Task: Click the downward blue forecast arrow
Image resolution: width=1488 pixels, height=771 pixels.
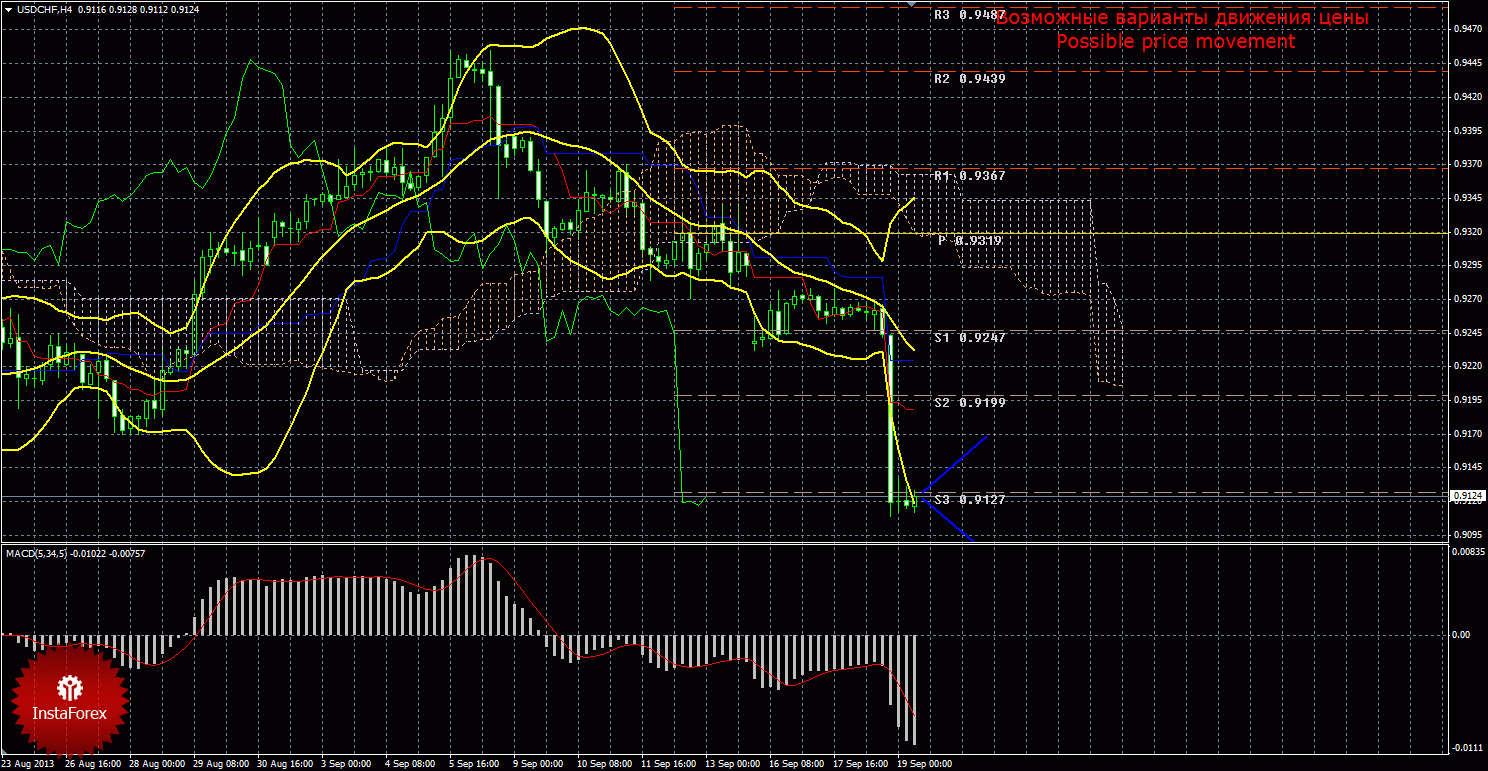Action: pos(948,520)
